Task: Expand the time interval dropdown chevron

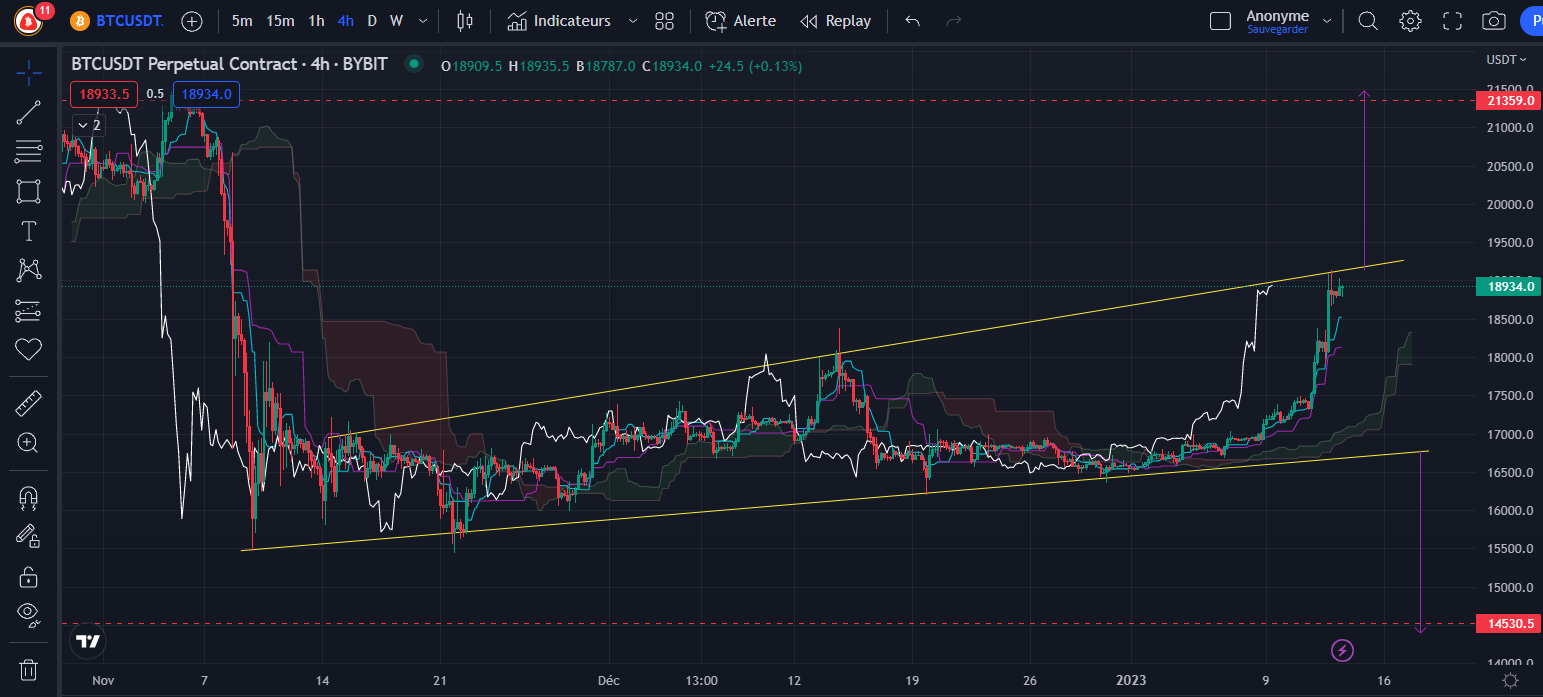Action: pos(424,21)
